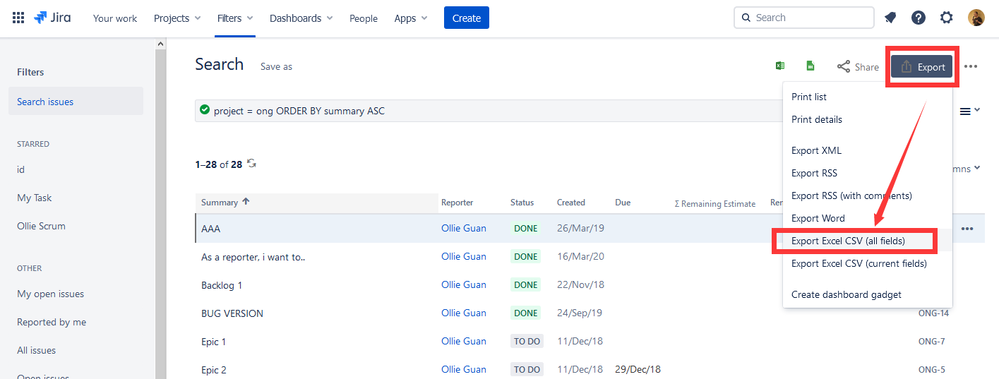Open the notifications bell
The image size is (999, 379).
pos(890,18)
